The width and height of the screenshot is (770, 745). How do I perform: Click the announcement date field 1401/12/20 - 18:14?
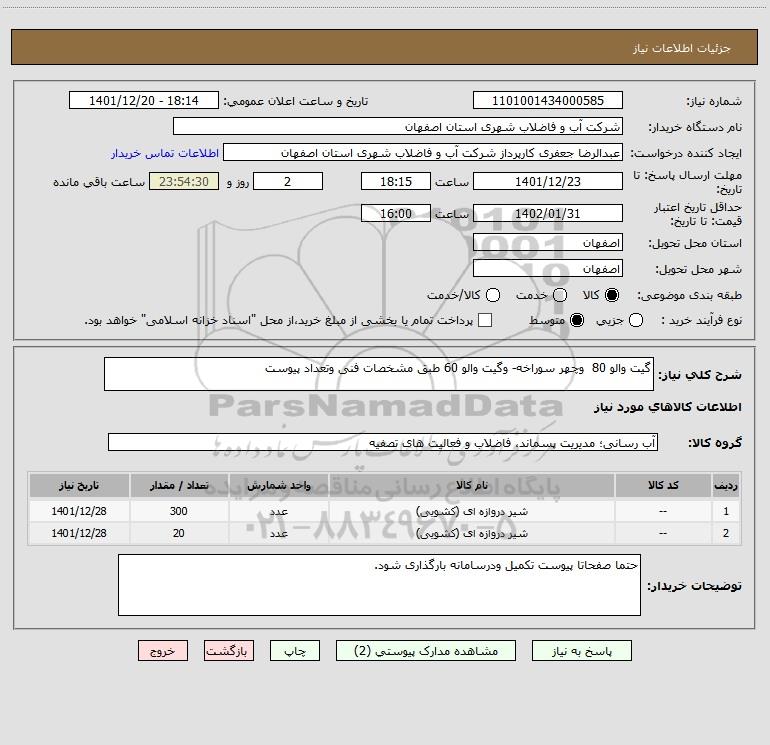[x=144, y=101]
